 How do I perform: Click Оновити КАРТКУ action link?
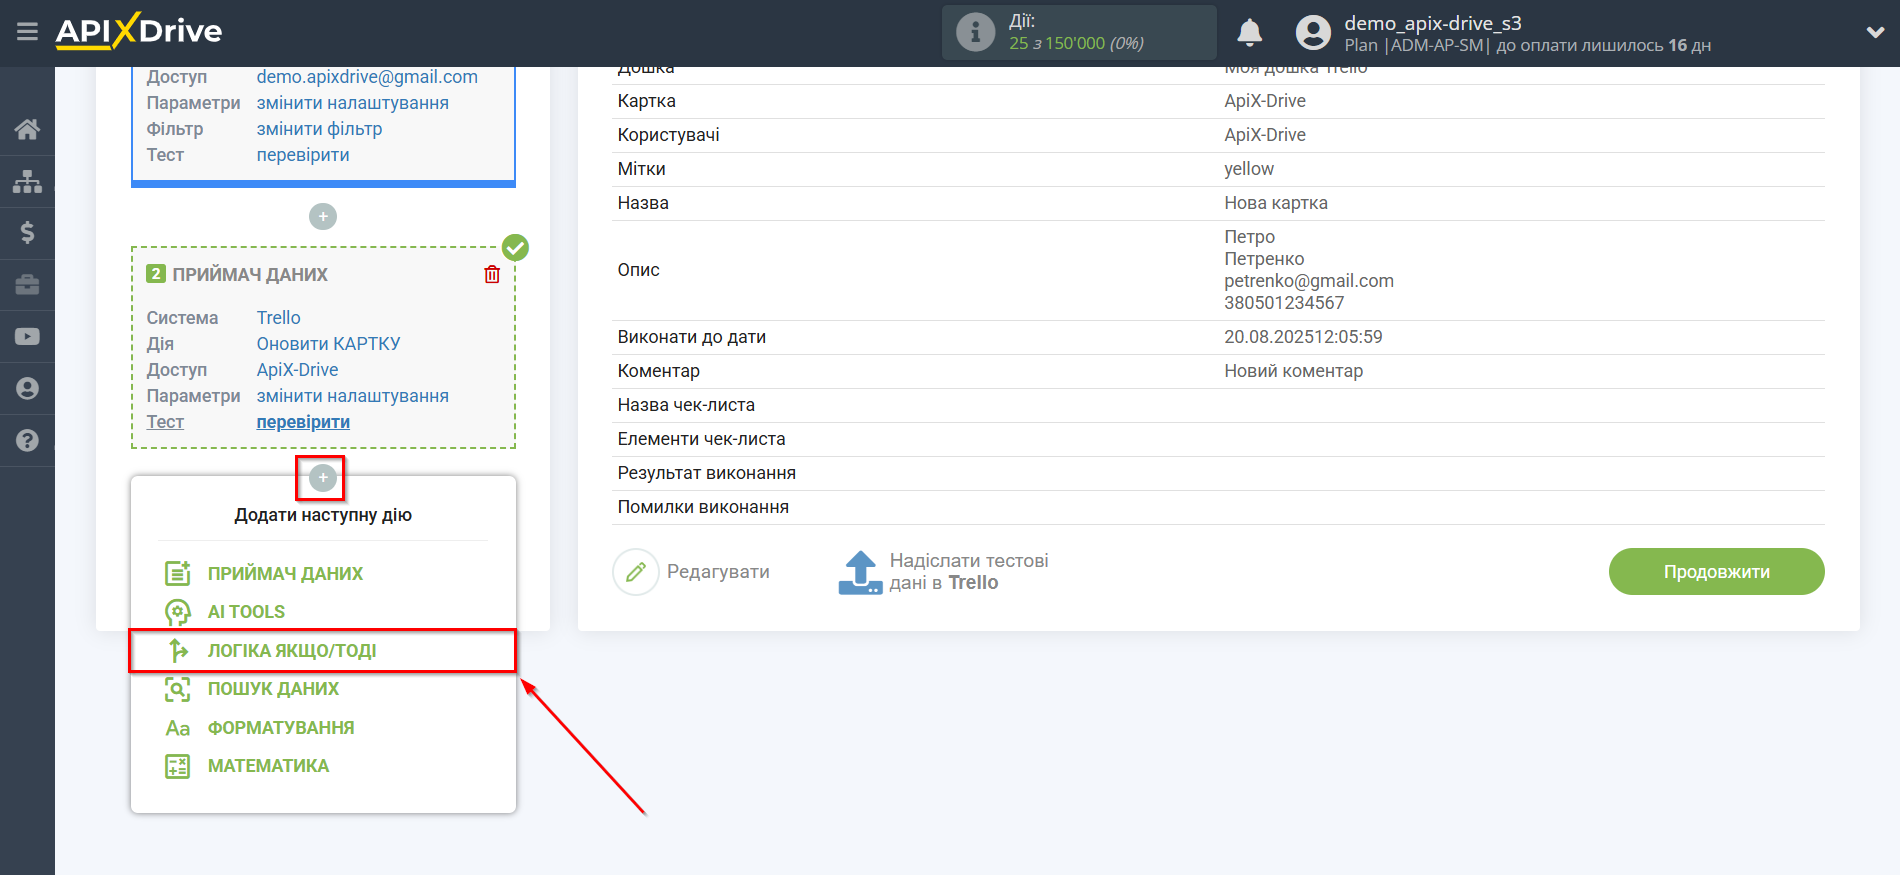(x=328, y=344)
